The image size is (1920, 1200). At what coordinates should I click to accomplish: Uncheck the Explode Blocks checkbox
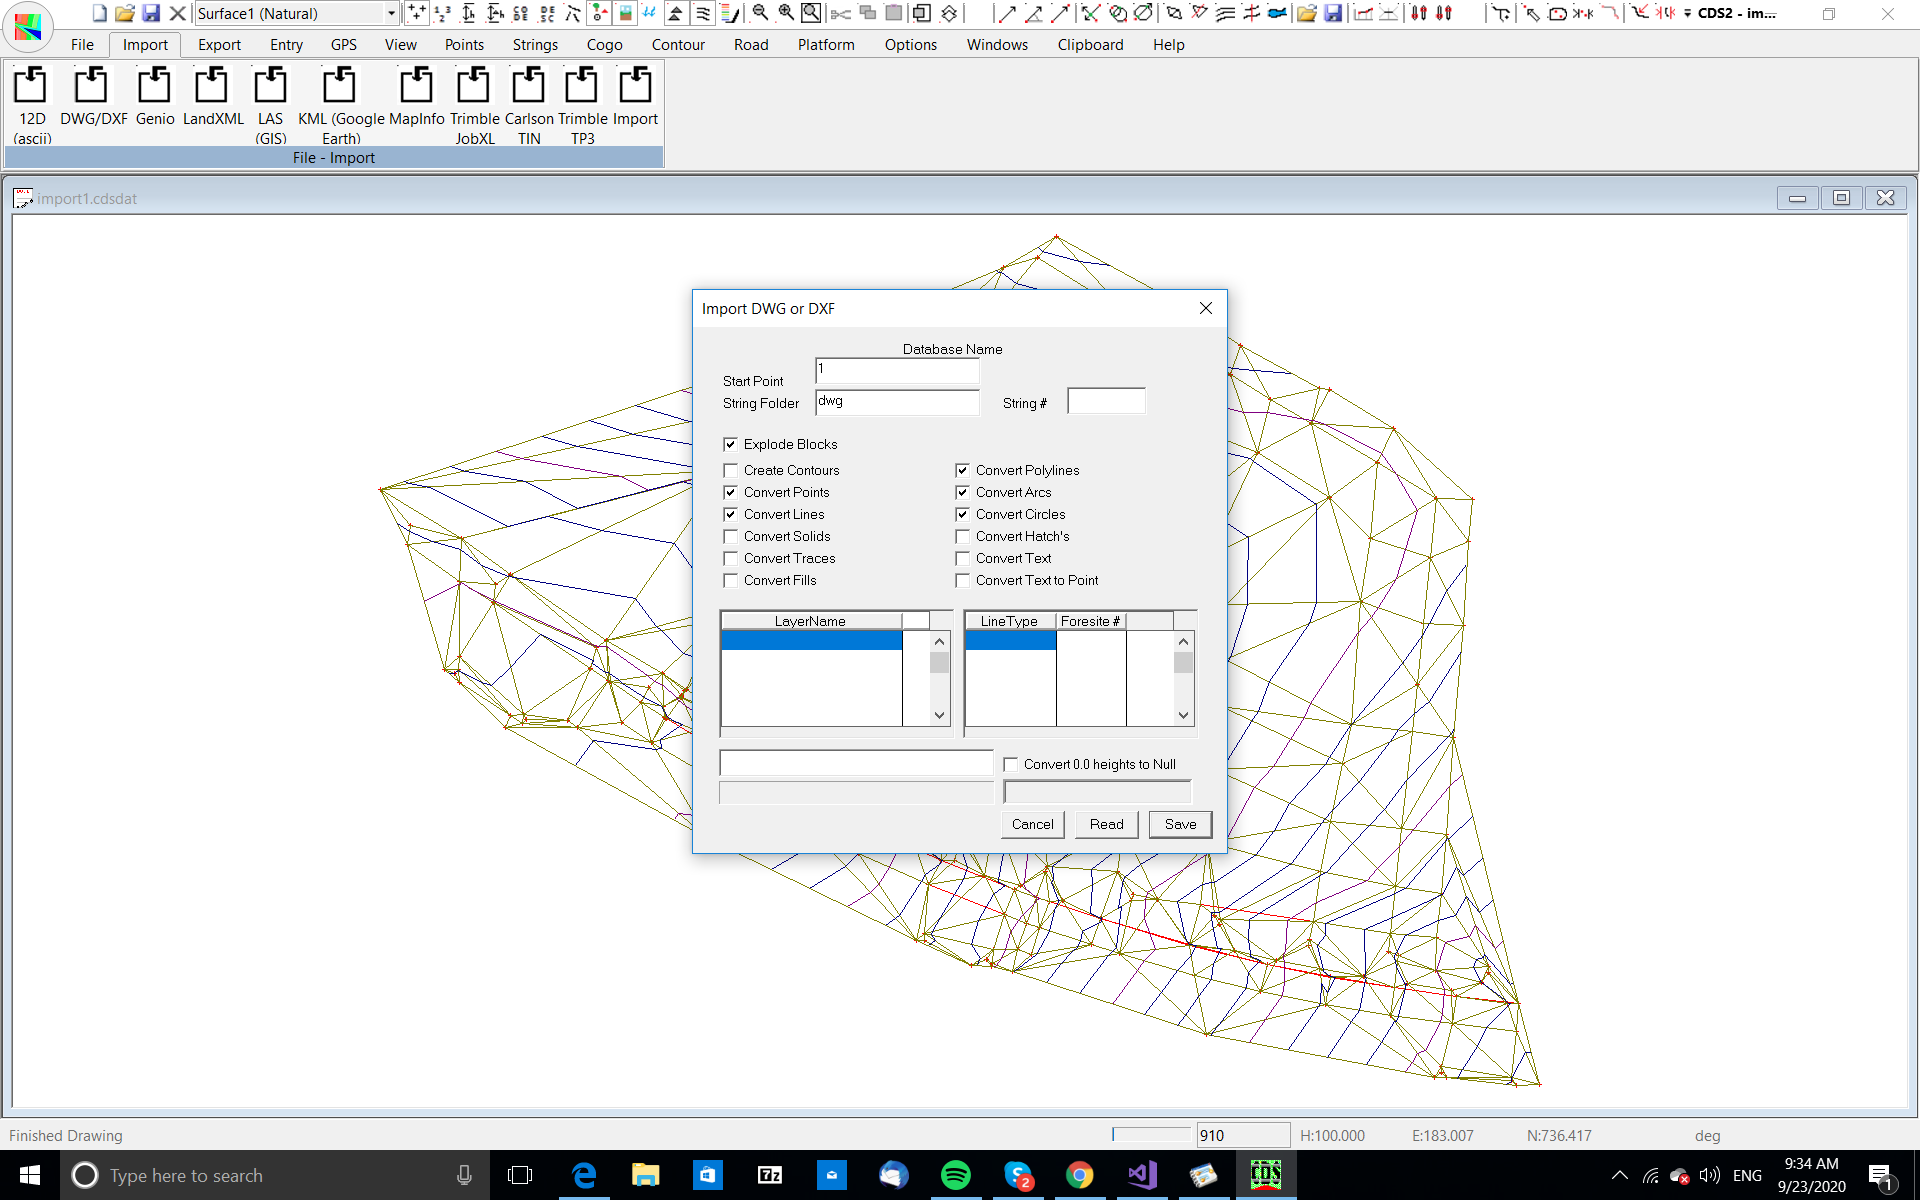[x=731, y=444]
